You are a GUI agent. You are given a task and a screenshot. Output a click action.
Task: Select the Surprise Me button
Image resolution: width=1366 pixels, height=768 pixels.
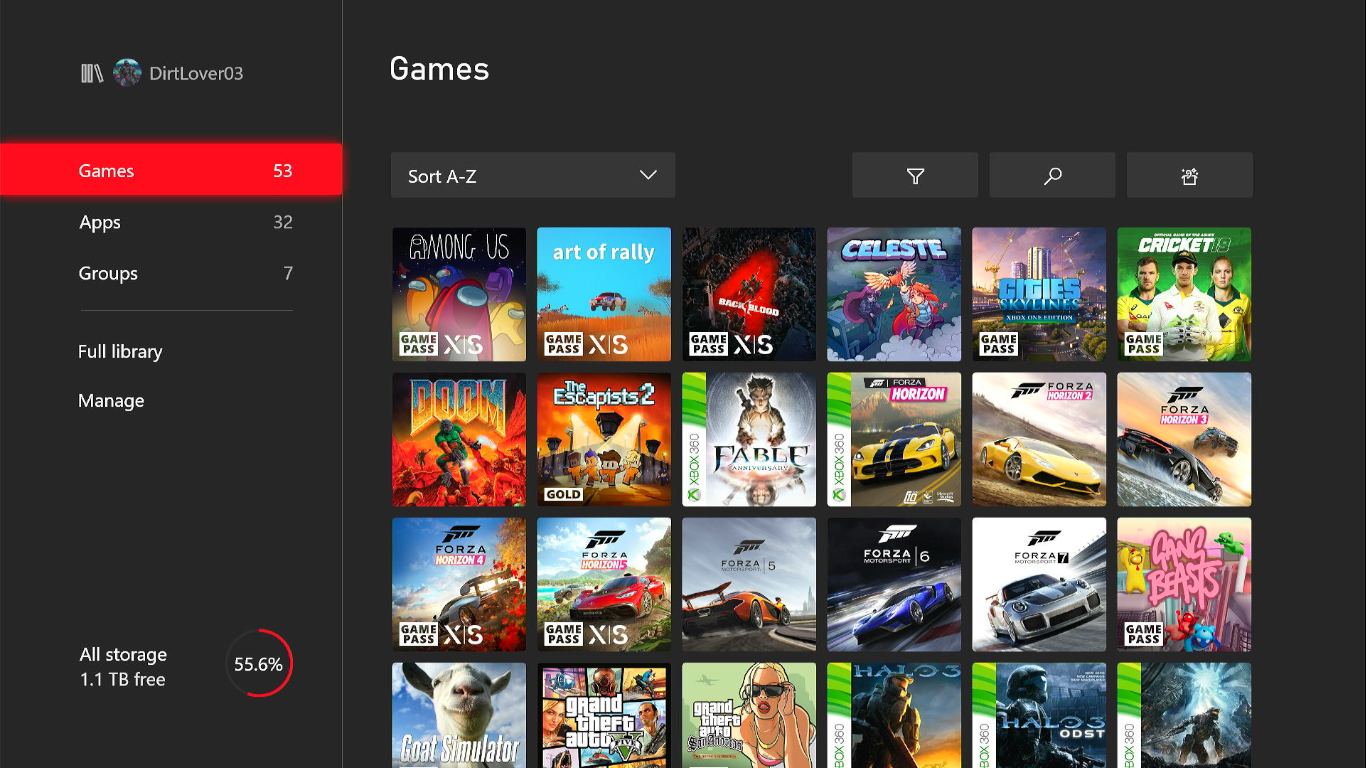tap(1189, 175)
